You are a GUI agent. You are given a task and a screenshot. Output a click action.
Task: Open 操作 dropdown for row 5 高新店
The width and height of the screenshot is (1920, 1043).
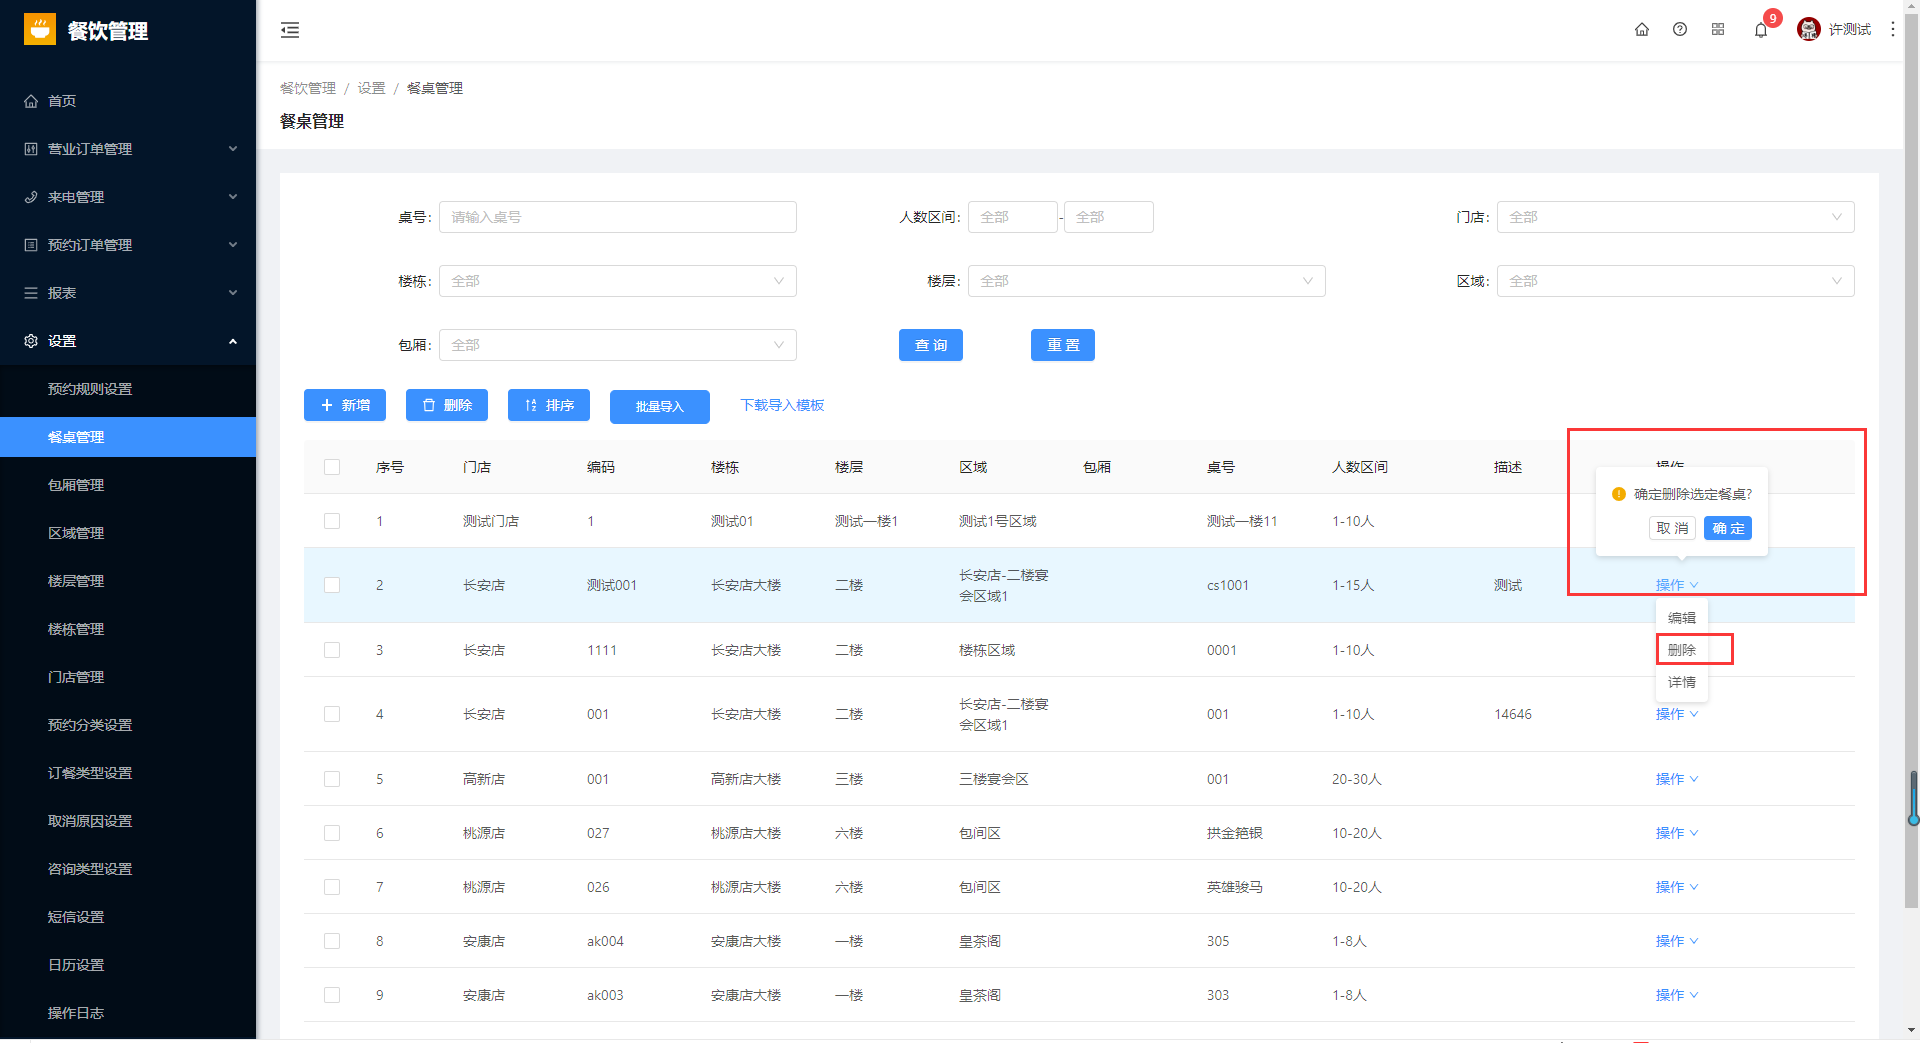point(1677,779)
